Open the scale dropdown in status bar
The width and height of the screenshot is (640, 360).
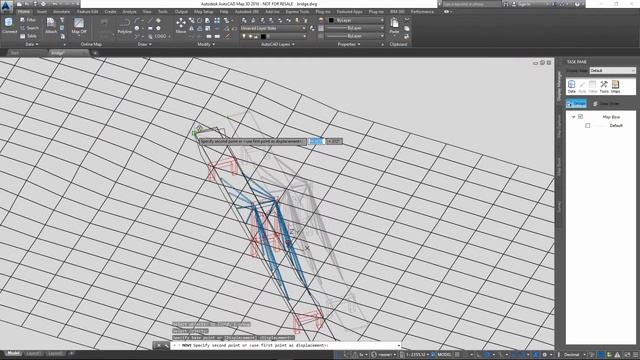tap(416, 355)
